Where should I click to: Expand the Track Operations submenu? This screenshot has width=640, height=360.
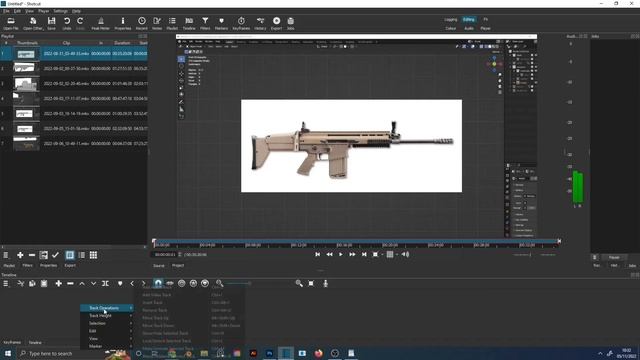tap(107, 308)
